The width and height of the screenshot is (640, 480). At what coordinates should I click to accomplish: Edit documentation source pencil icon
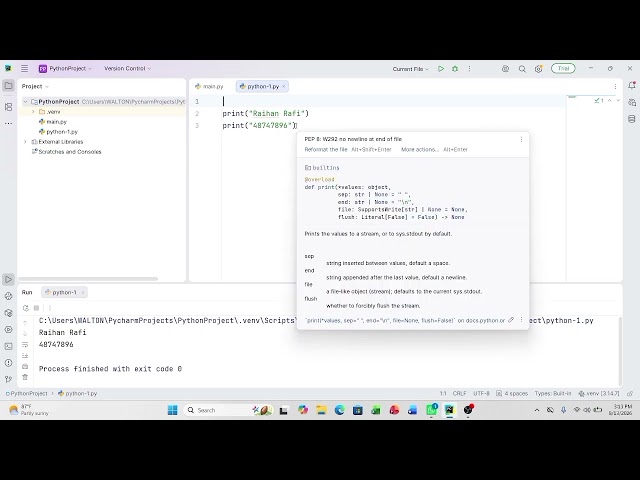click(511, 320)
